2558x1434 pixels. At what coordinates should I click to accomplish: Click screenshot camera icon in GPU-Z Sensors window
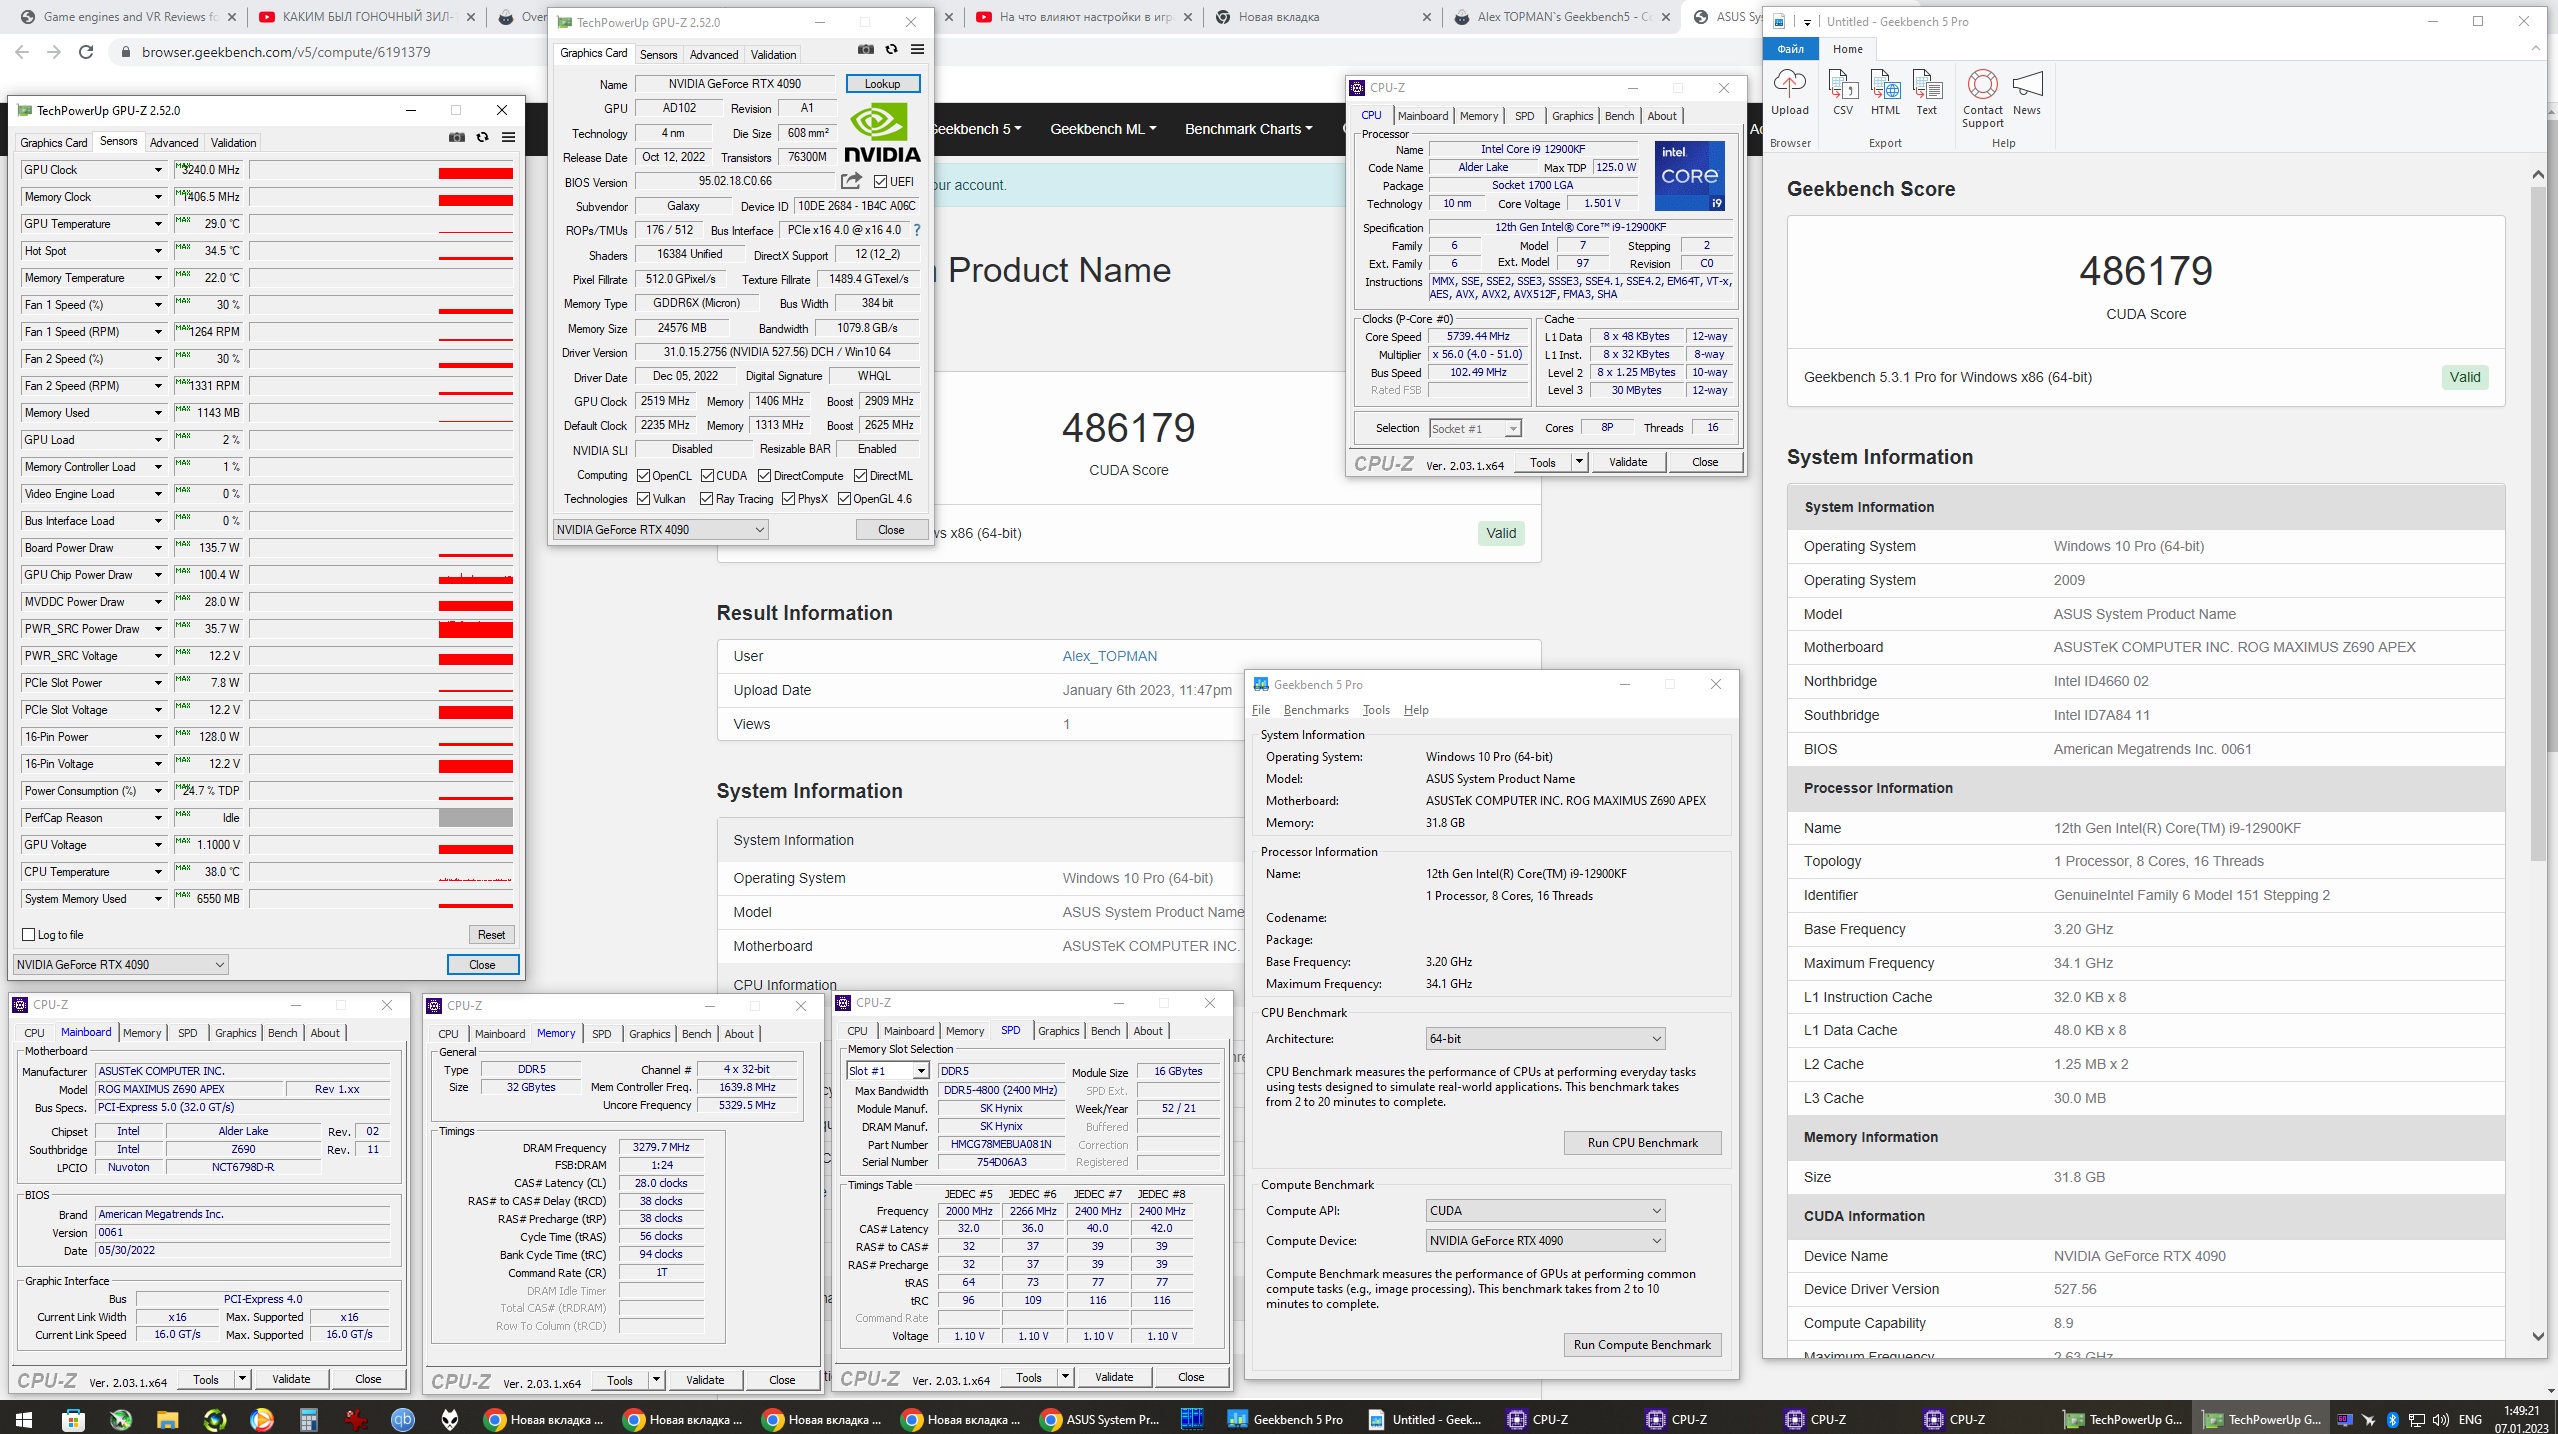click(457, 137)
